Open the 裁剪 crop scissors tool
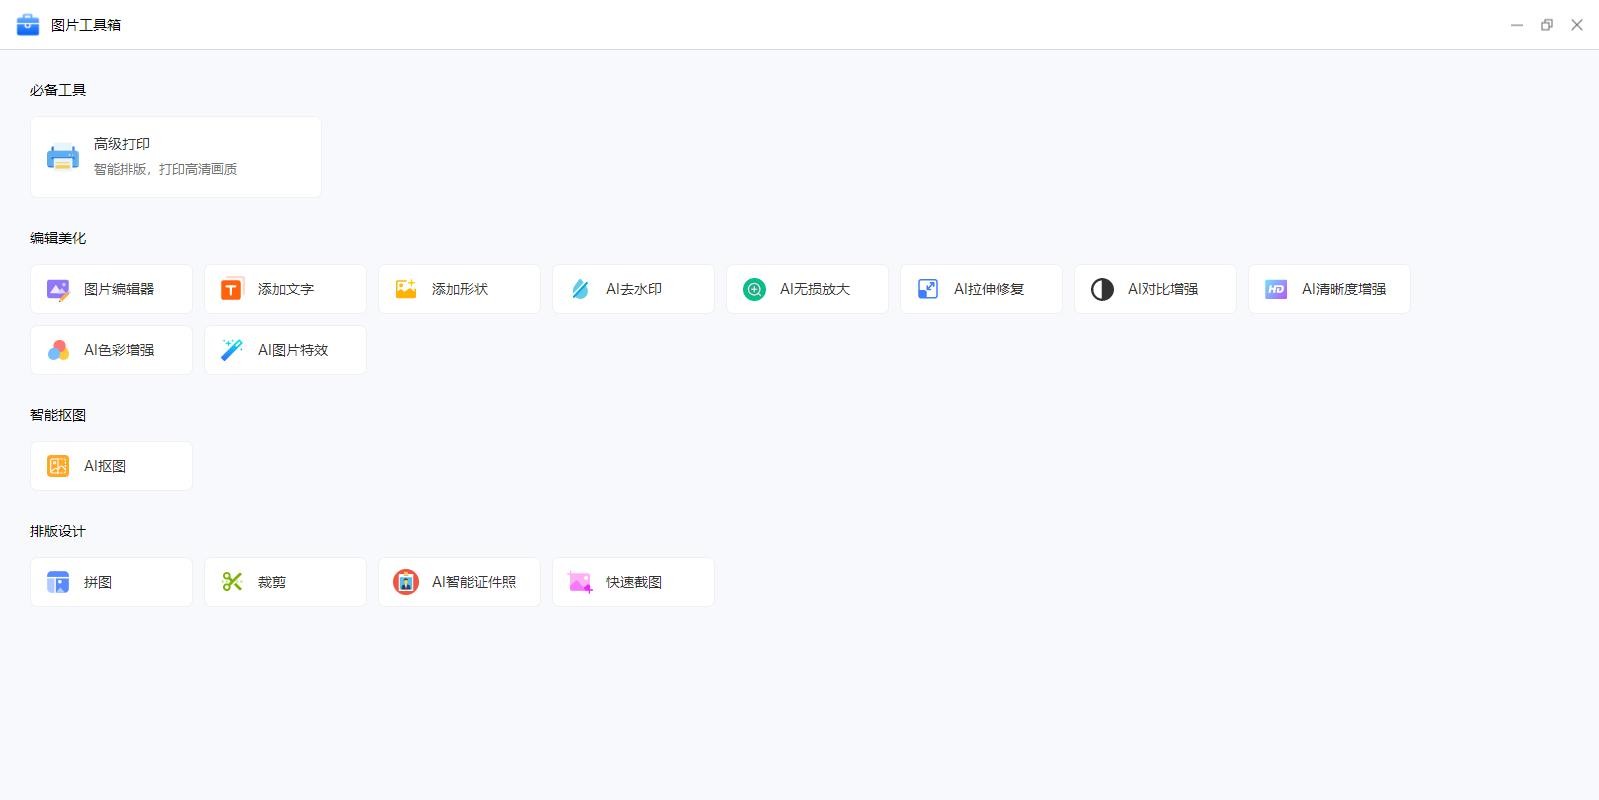This screenshot has width=1599, height=800. point(285,582)
